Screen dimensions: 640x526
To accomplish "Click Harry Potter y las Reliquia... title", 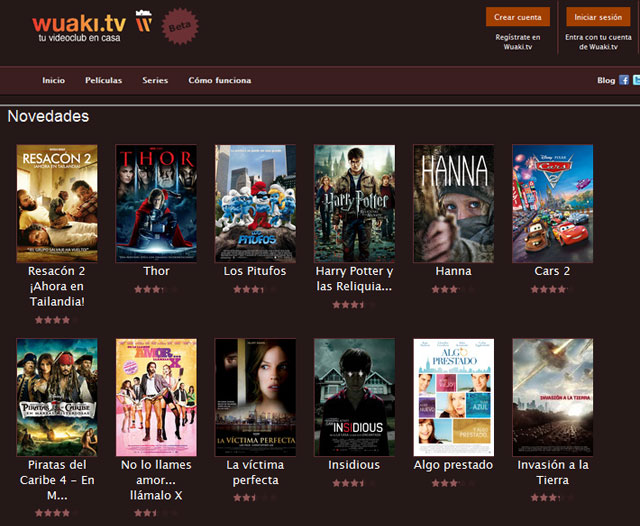I will (354, 279).
